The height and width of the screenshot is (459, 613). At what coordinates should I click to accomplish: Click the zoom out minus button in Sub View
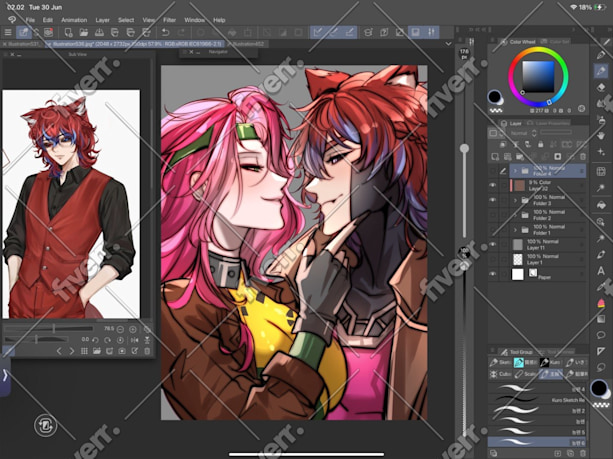click(120, 330)
